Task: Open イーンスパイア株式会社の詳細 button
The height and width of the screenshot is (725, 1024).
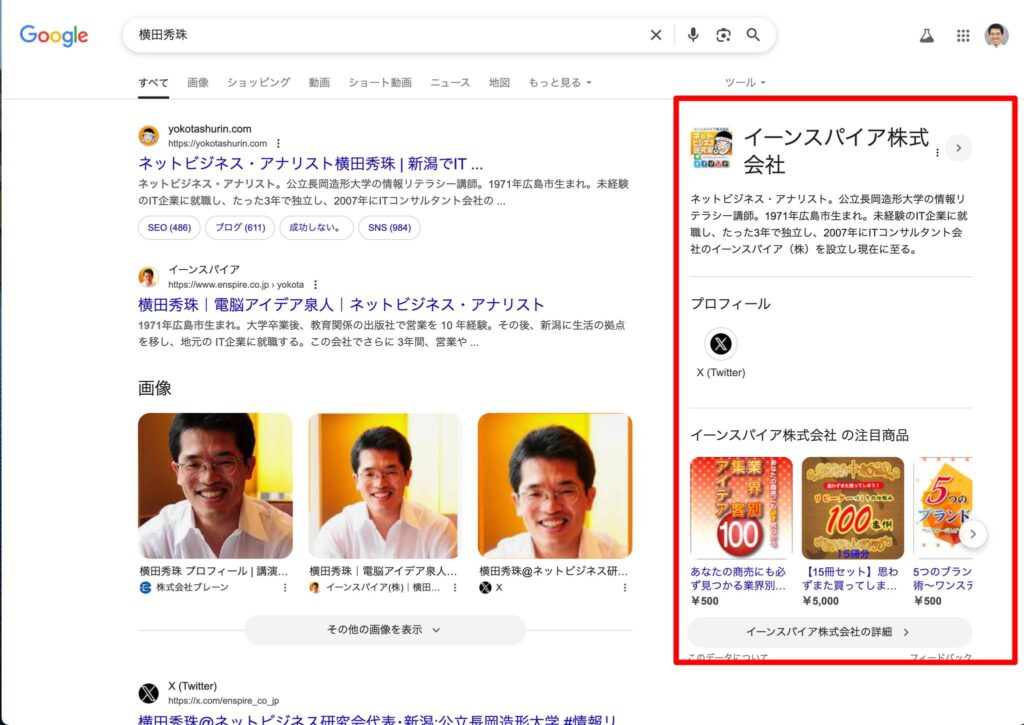Action: click(829, 632)
